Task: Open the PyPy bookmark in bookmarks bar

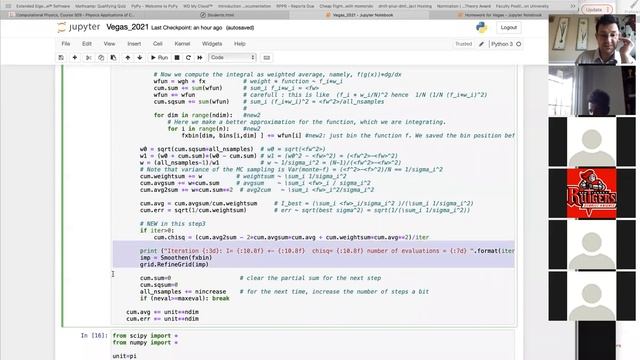Action: (154, 6)
